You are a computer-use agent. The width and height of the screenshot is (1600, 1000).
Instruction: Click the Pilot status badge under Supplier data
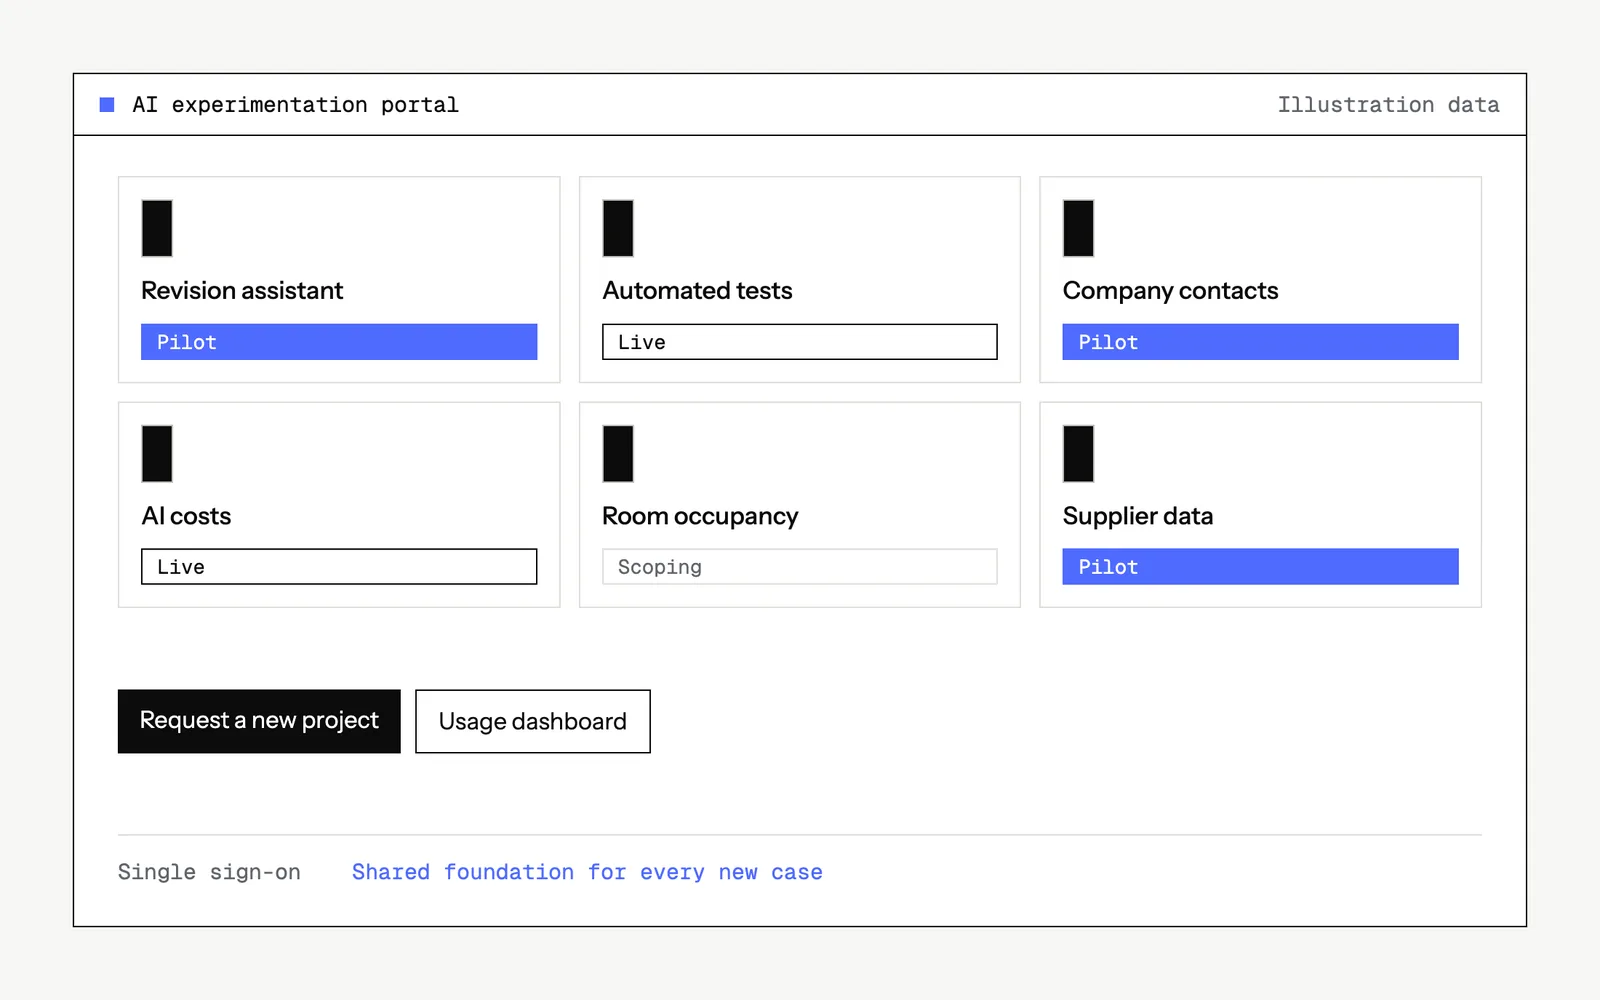pyautogui.click(x=1260, y=567)
